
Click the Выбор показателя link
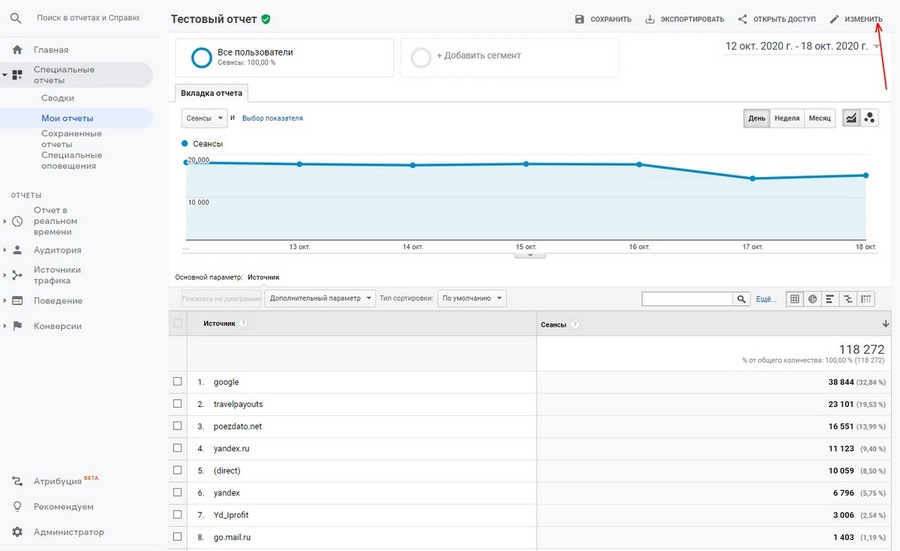tap(273, 118)
